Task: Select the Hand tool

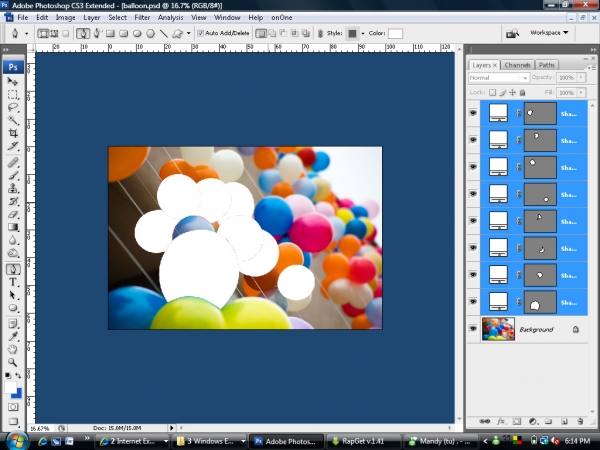Action: 13,349
